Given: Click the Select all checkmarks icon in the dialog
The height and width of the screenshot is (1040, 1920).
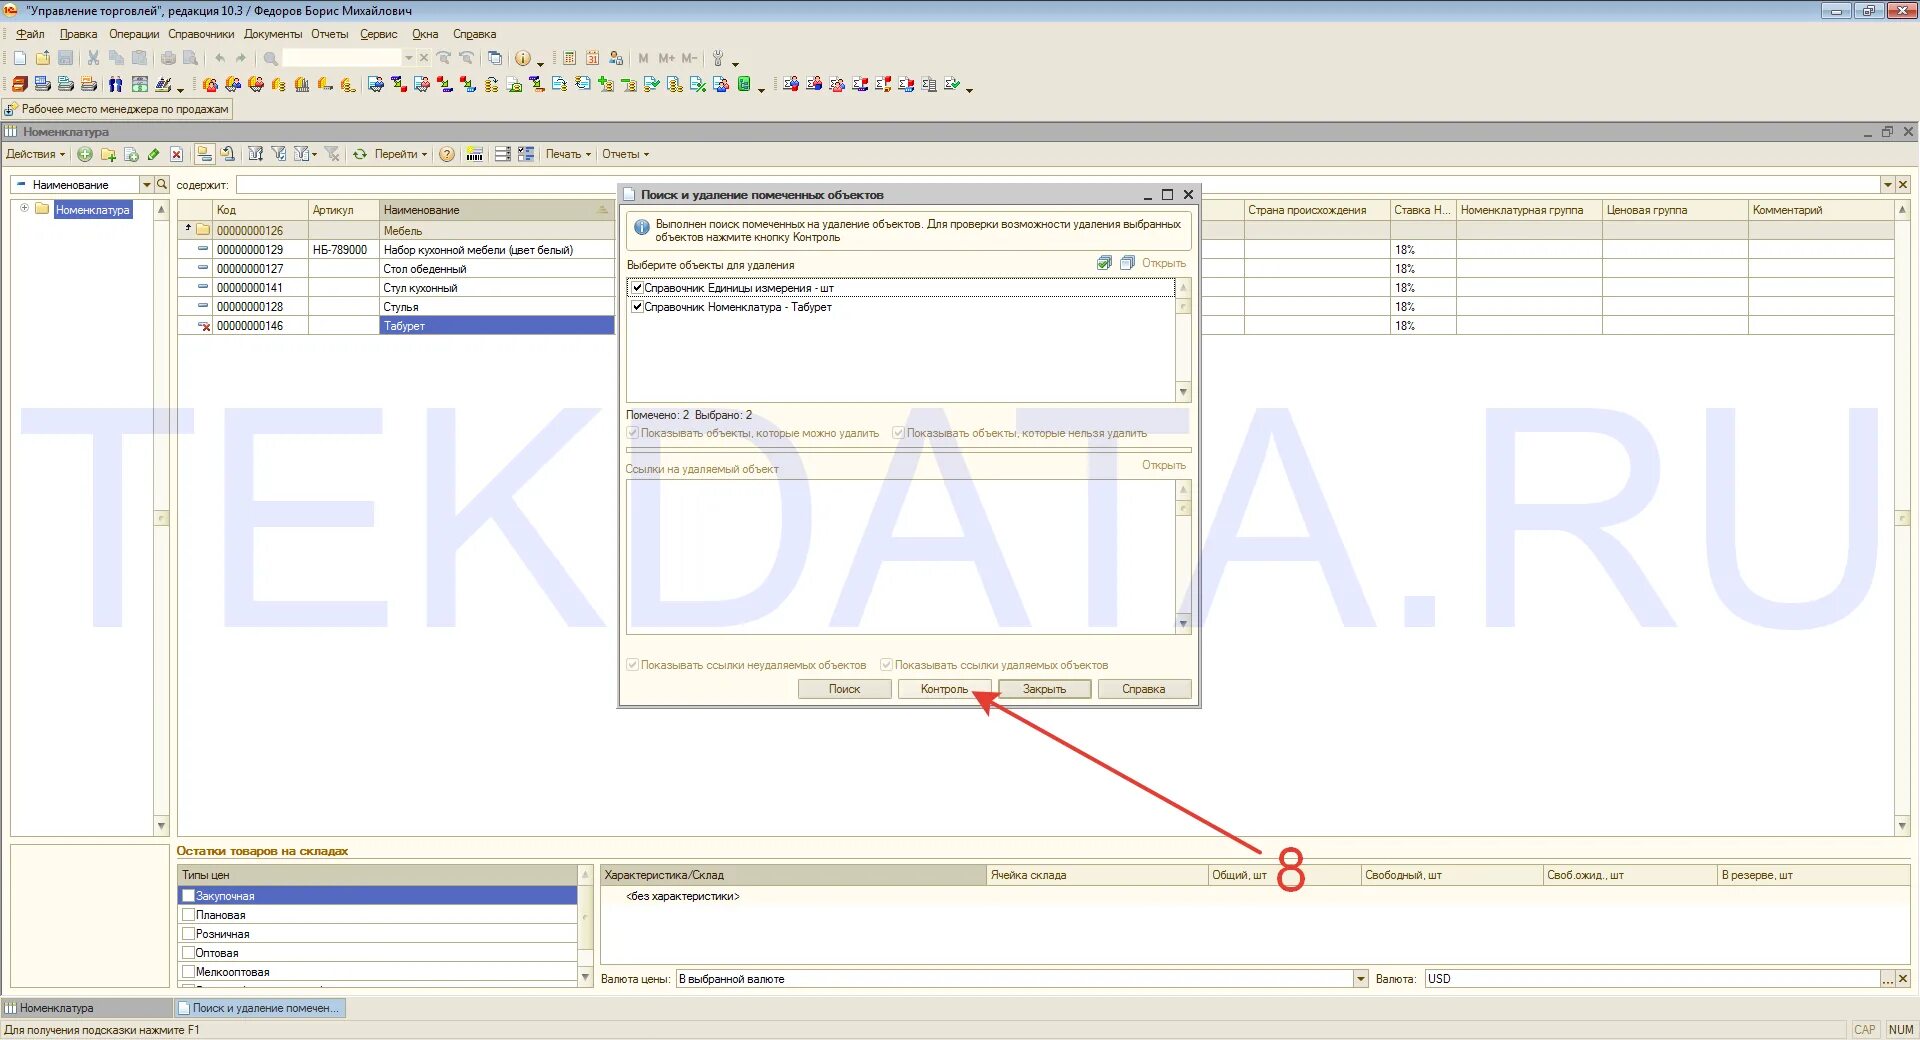Looking at the screenshot, I should pyautogui.click(x=1104, y=263).
